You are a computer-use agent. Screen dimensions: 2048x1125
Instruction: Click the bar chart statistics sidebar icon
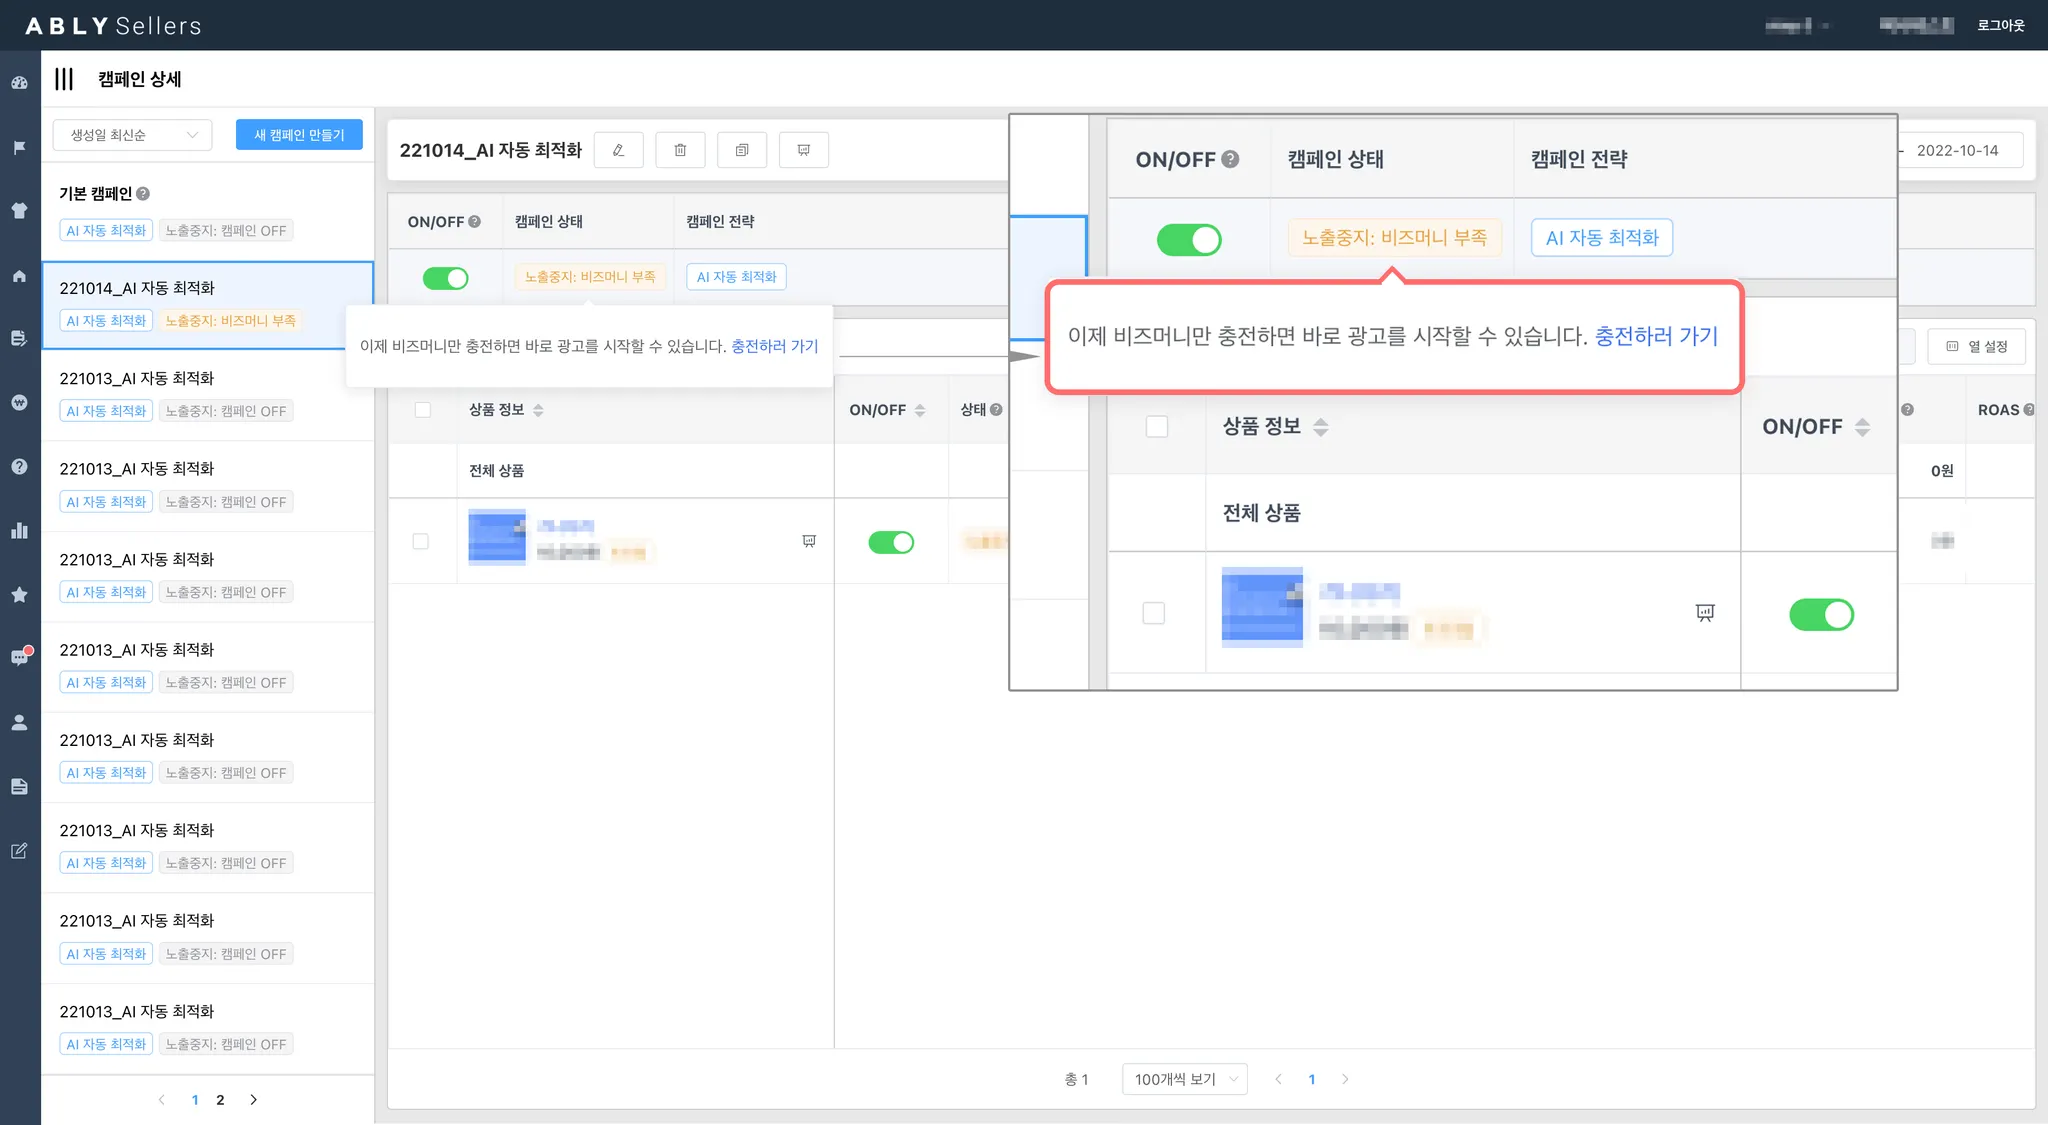click(x=19, y=530)
